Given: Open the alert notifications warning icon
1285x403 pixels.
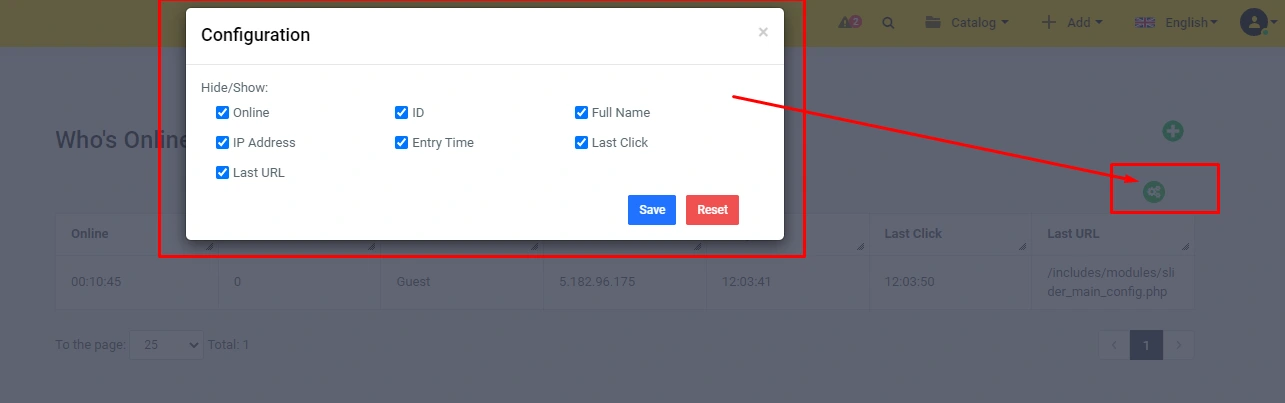Looking at the screenshot, I should 850,22.
